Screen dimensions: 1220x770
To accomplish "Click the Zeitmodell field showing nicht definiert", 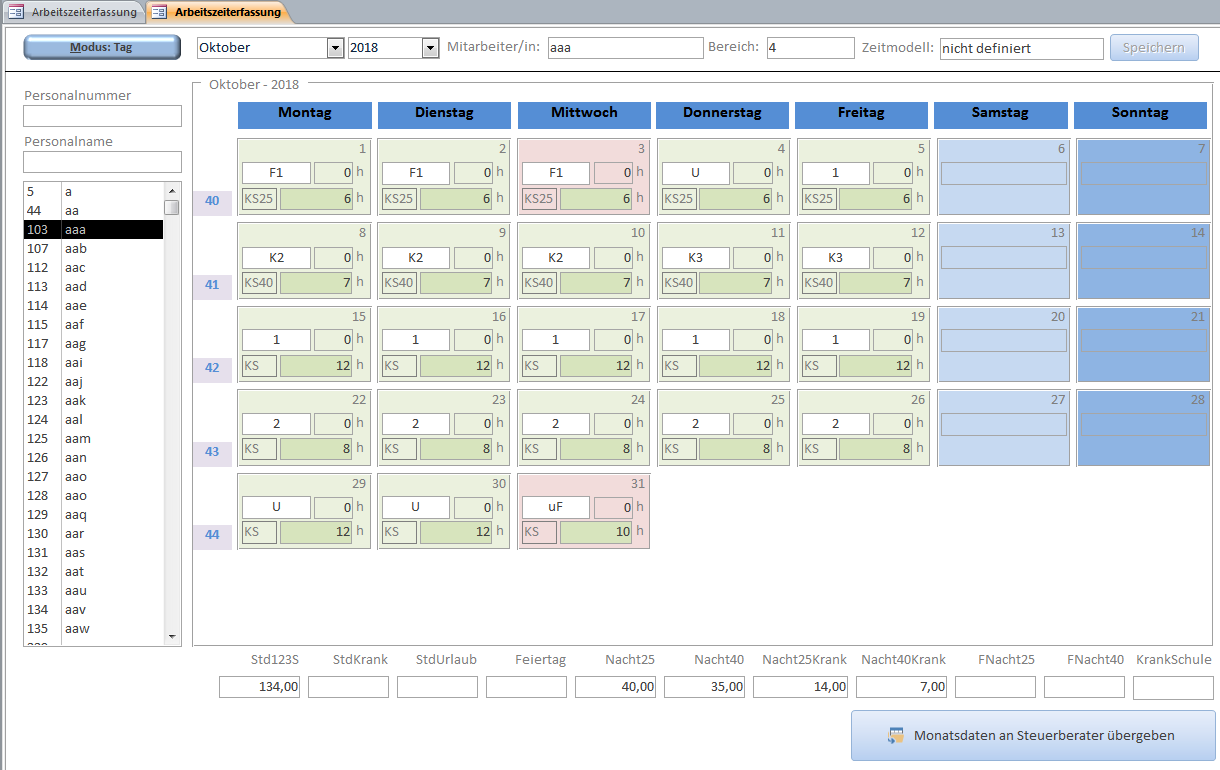I will (1020, 48).
